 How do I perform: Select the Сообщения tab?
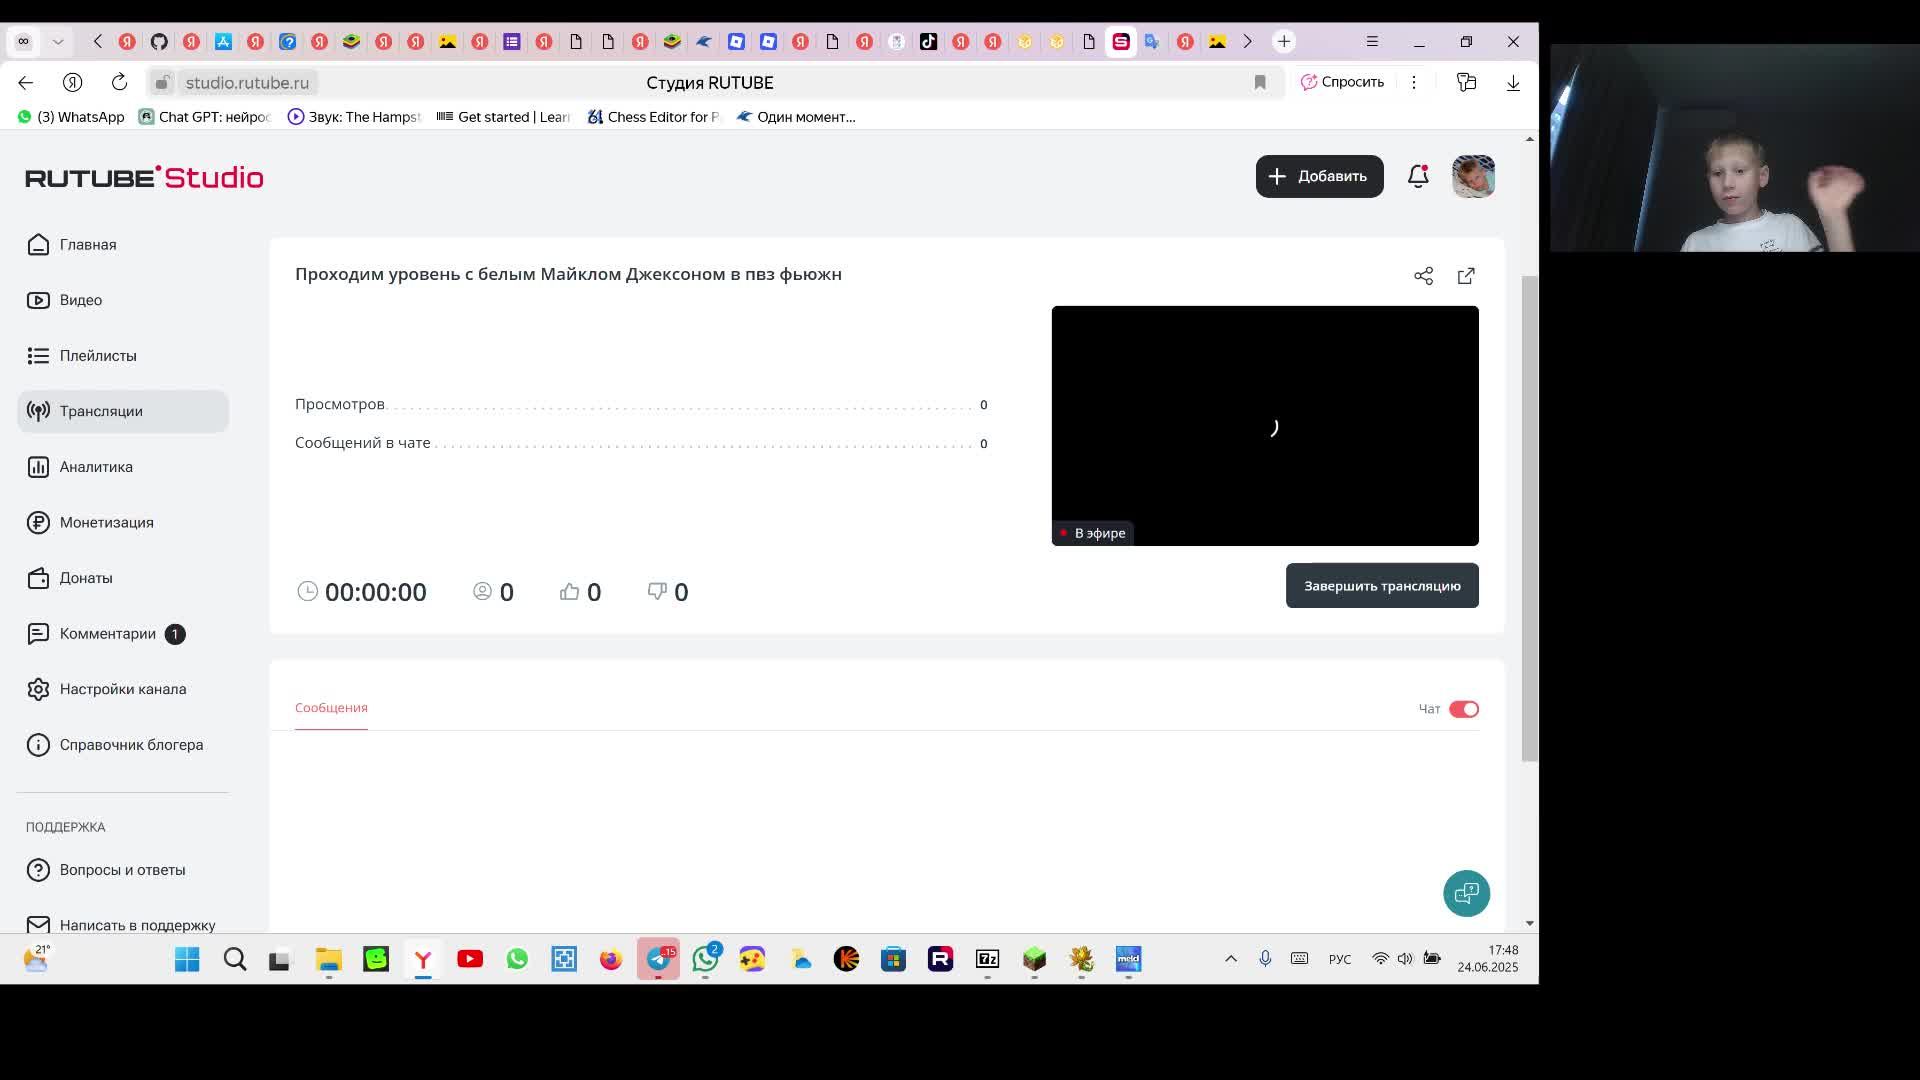click(x=331, y=708)
